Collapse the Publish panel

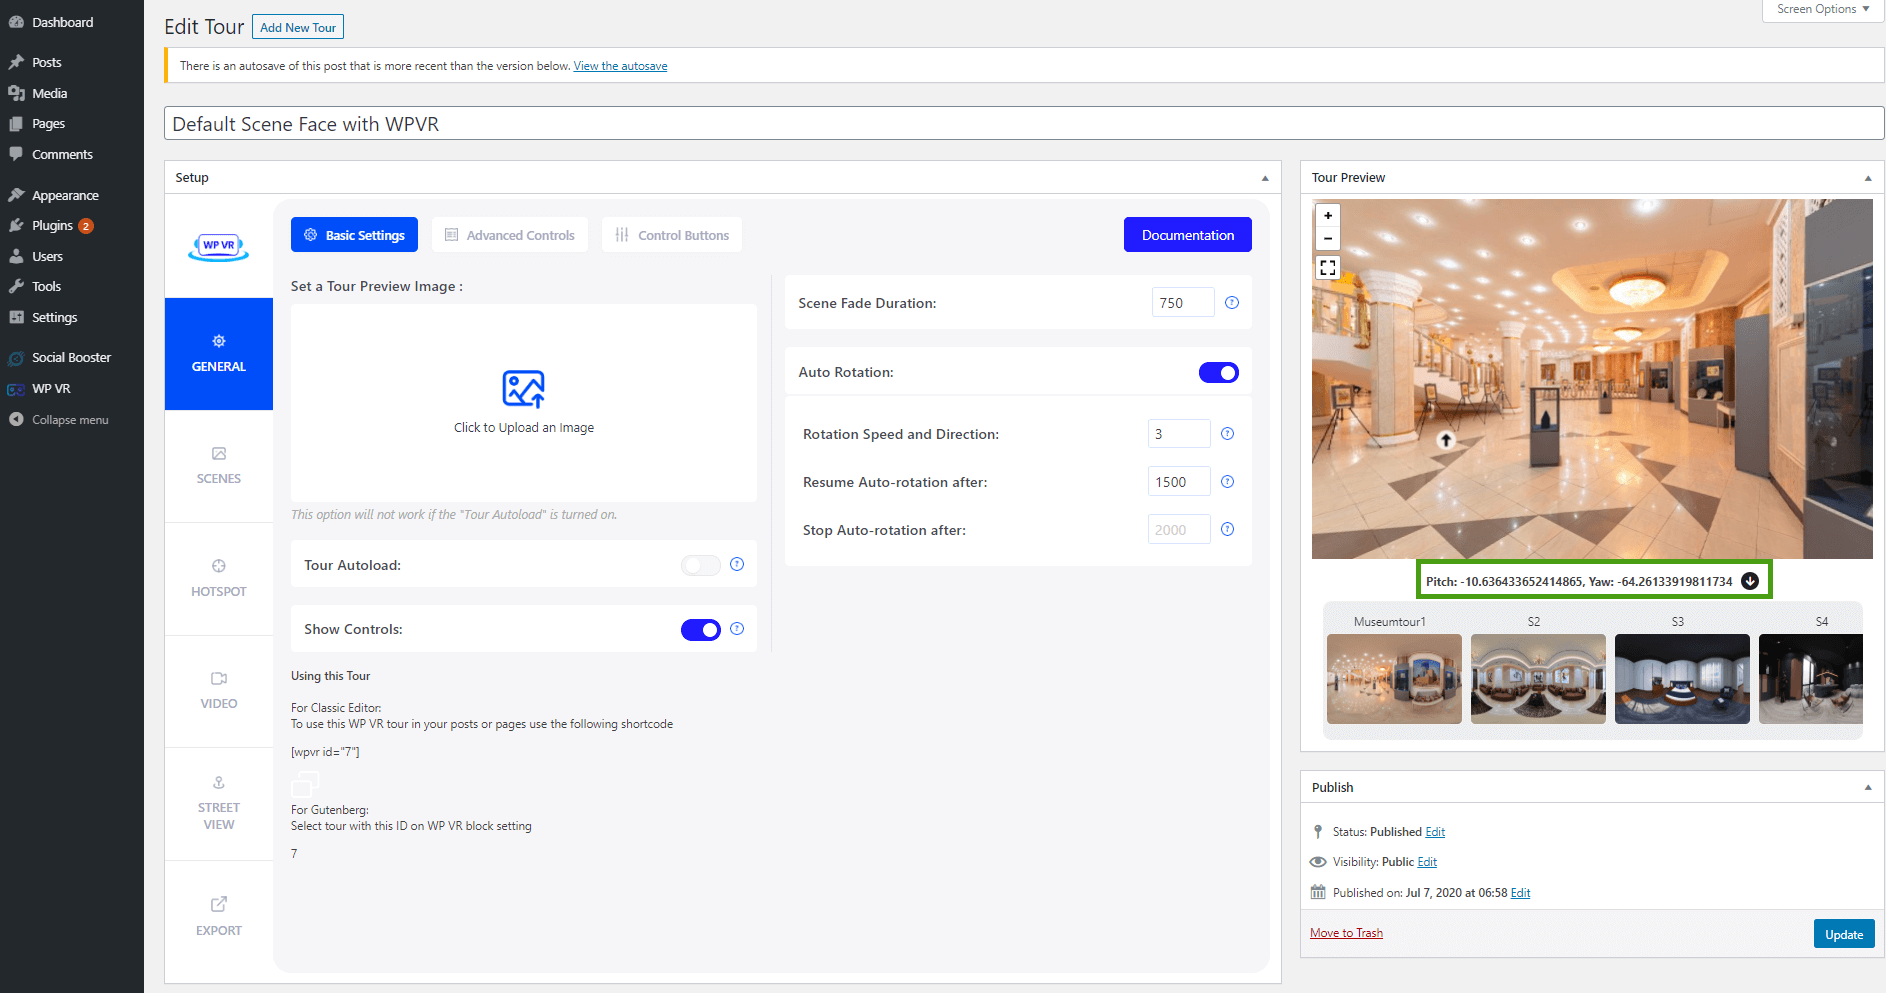pos(1868,788)
